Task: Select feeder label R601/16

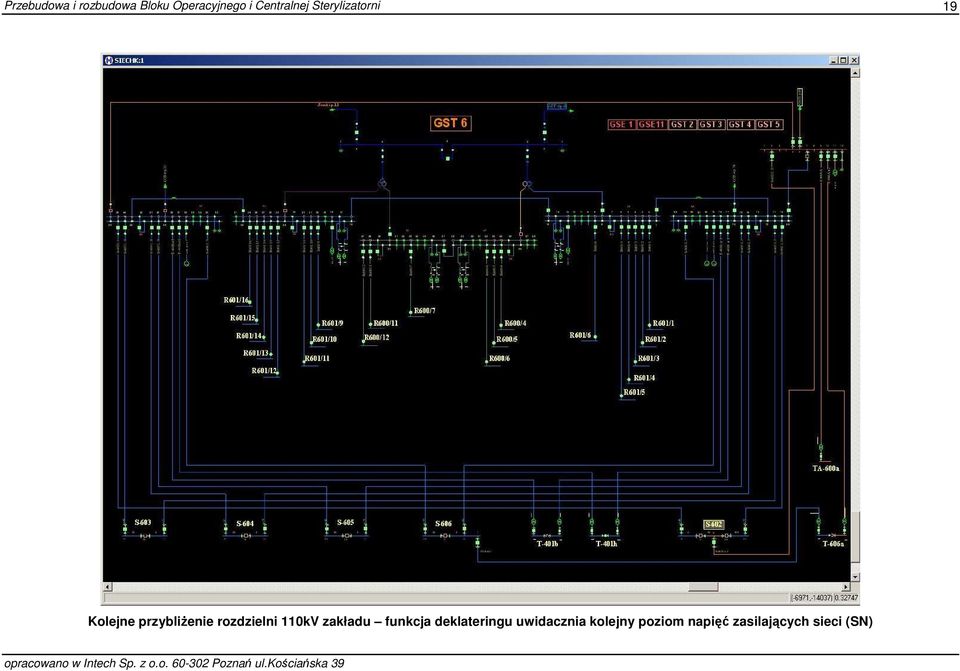Action: [x=236, y=300]
